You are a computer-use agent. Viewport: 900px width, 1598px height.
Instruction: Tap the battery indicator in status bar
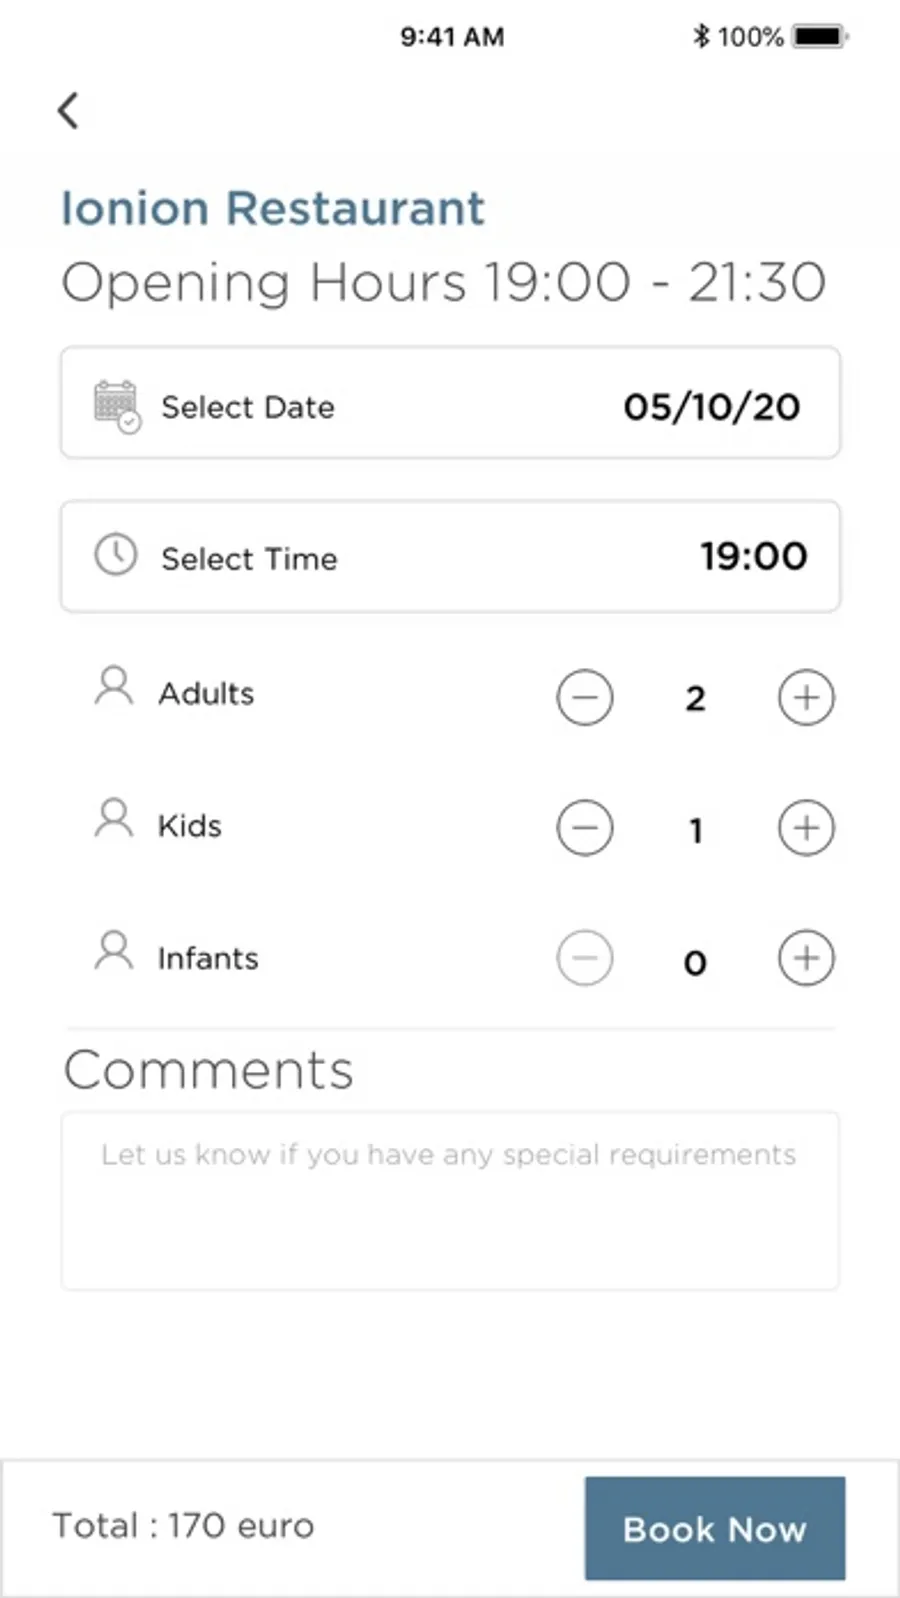[x=820, y=37]
